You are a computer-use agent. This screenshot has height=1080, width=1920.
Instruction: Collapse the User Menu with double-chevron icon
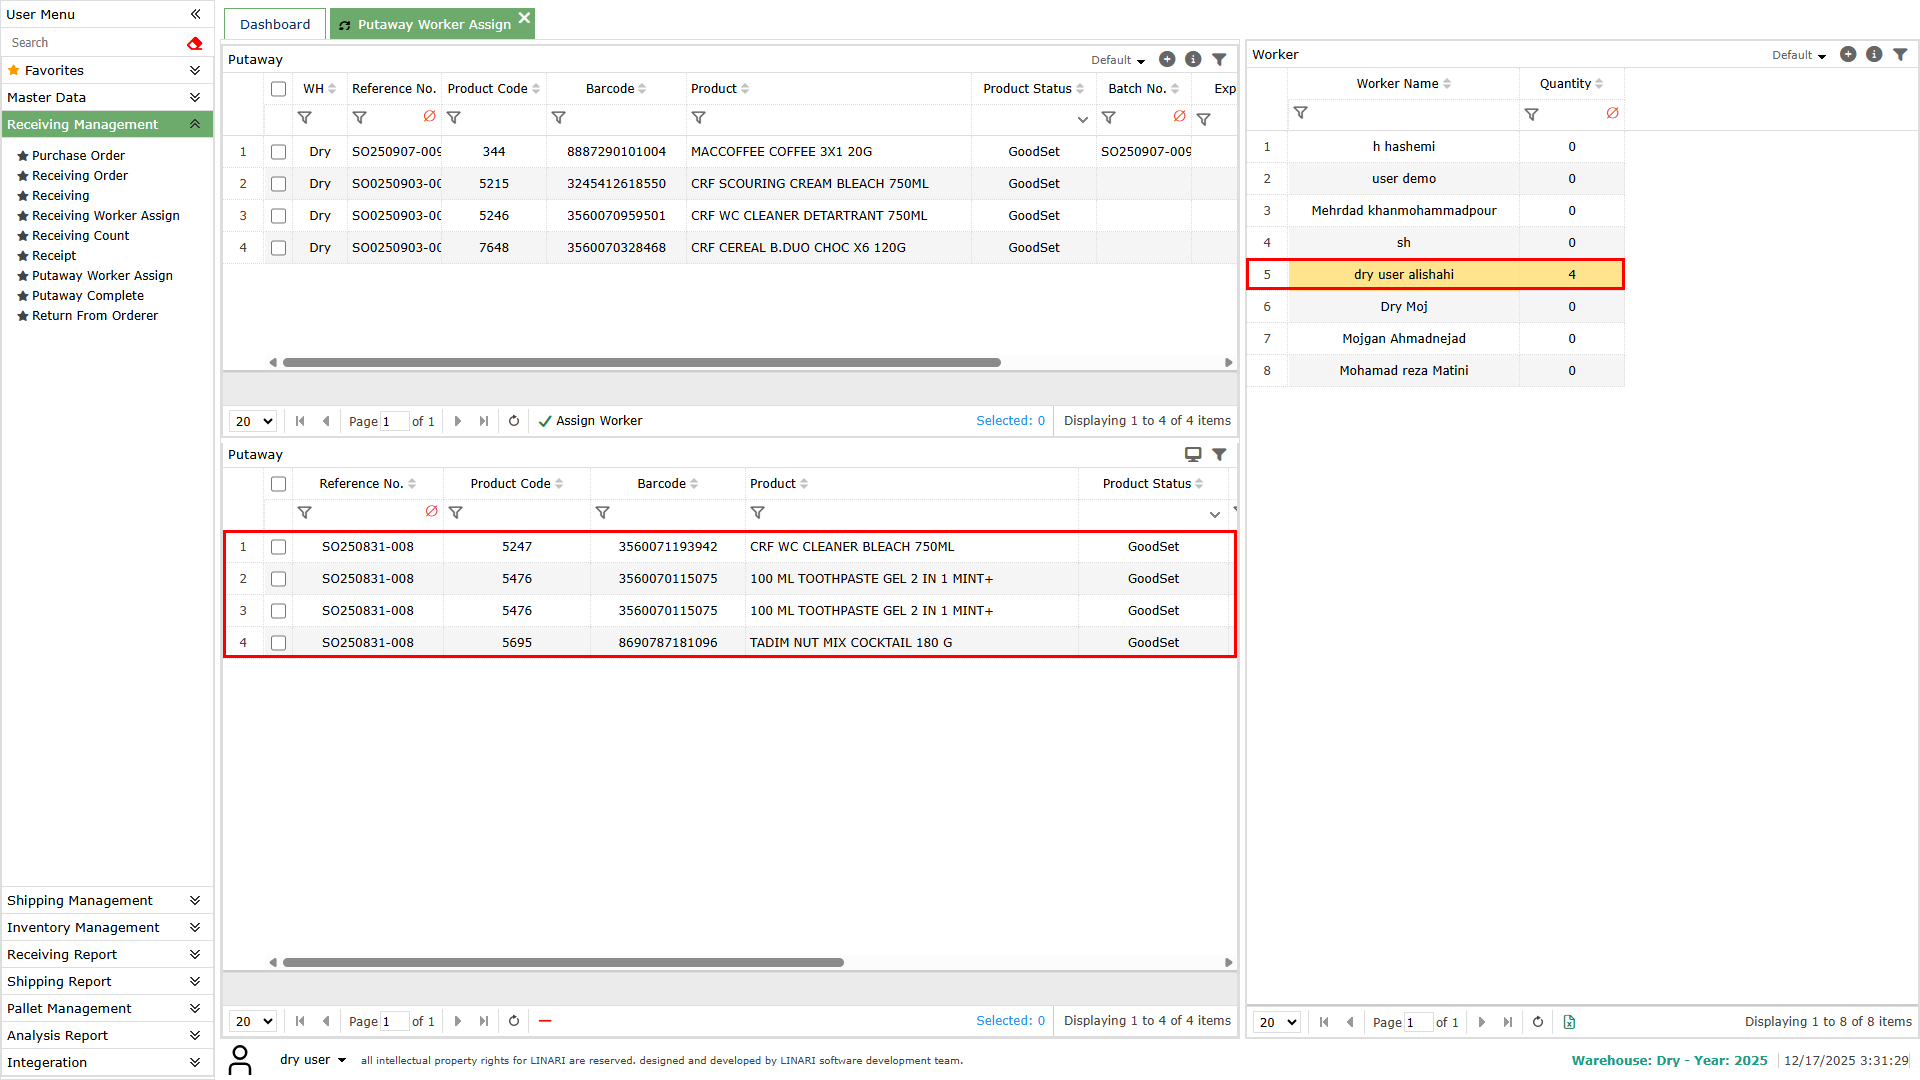[195, 14]
